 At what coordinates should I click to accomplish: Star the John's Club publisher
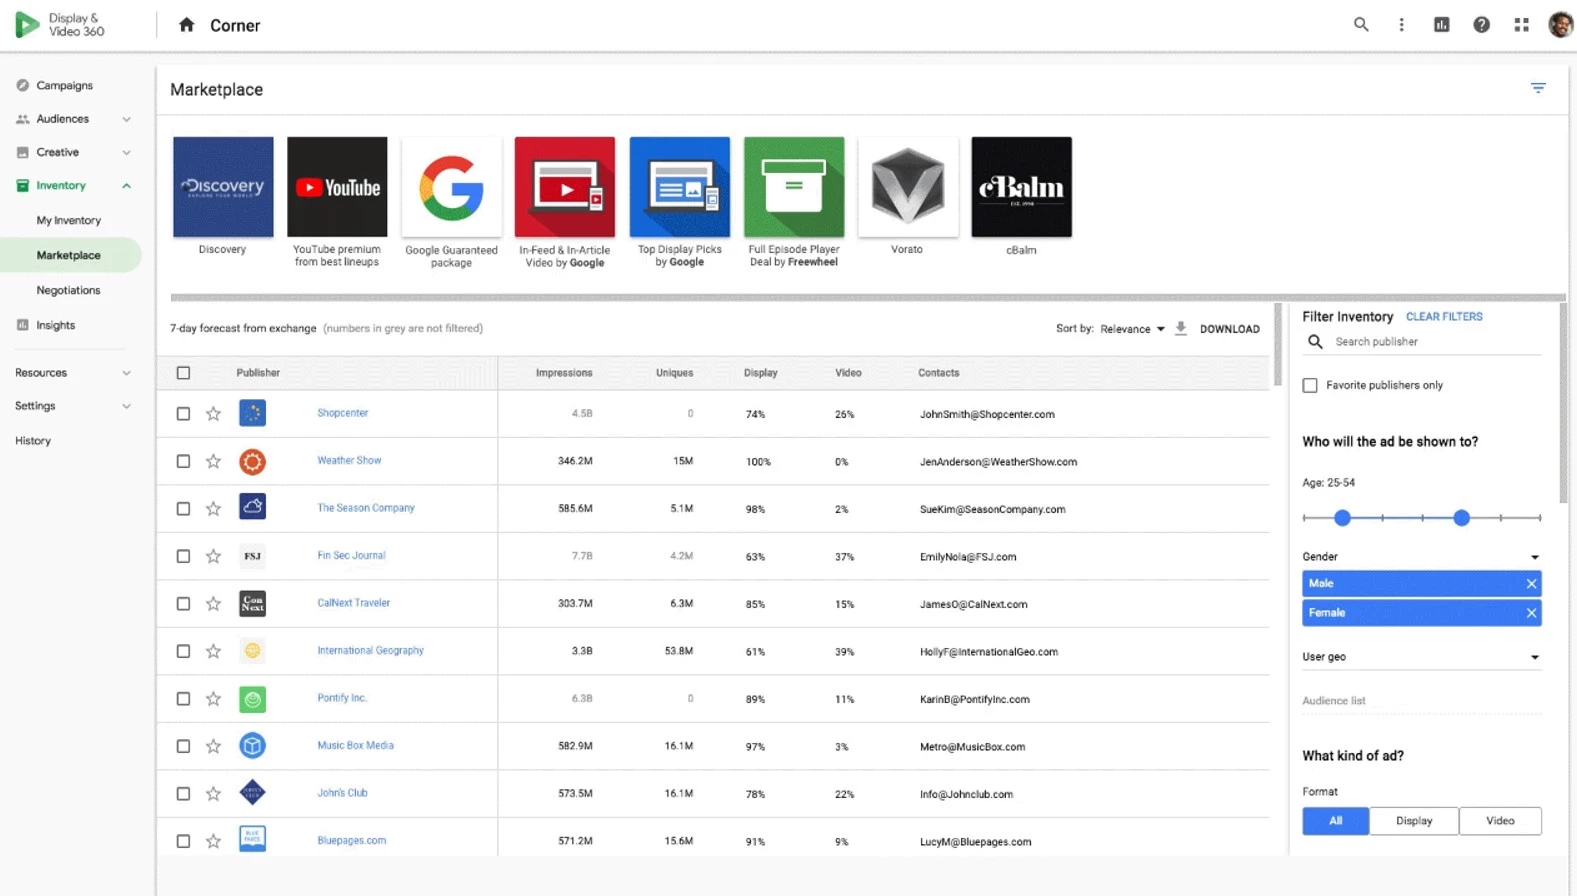pyautogui.click(x=213, y=793)
